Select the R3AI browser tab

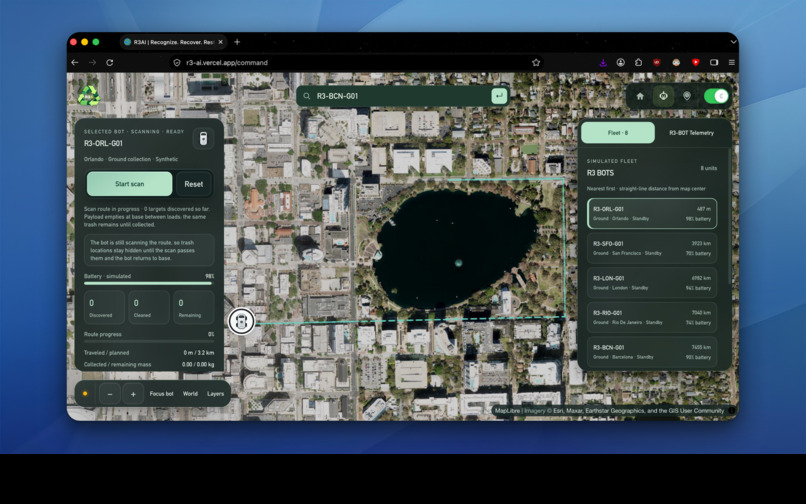[x=174, y=42]
